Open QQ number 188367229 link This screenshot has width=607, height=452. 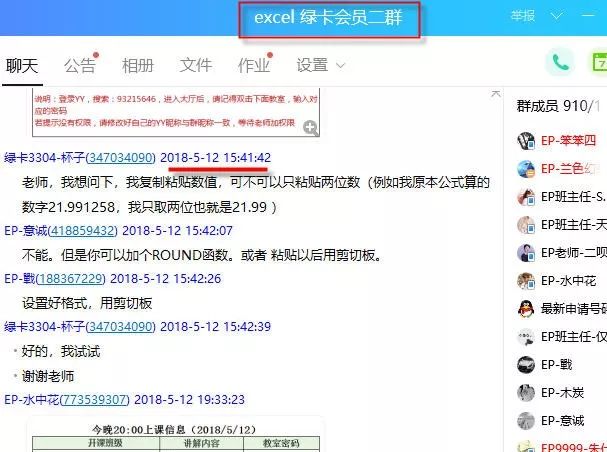pyautogui.click(x=70, y=279)
